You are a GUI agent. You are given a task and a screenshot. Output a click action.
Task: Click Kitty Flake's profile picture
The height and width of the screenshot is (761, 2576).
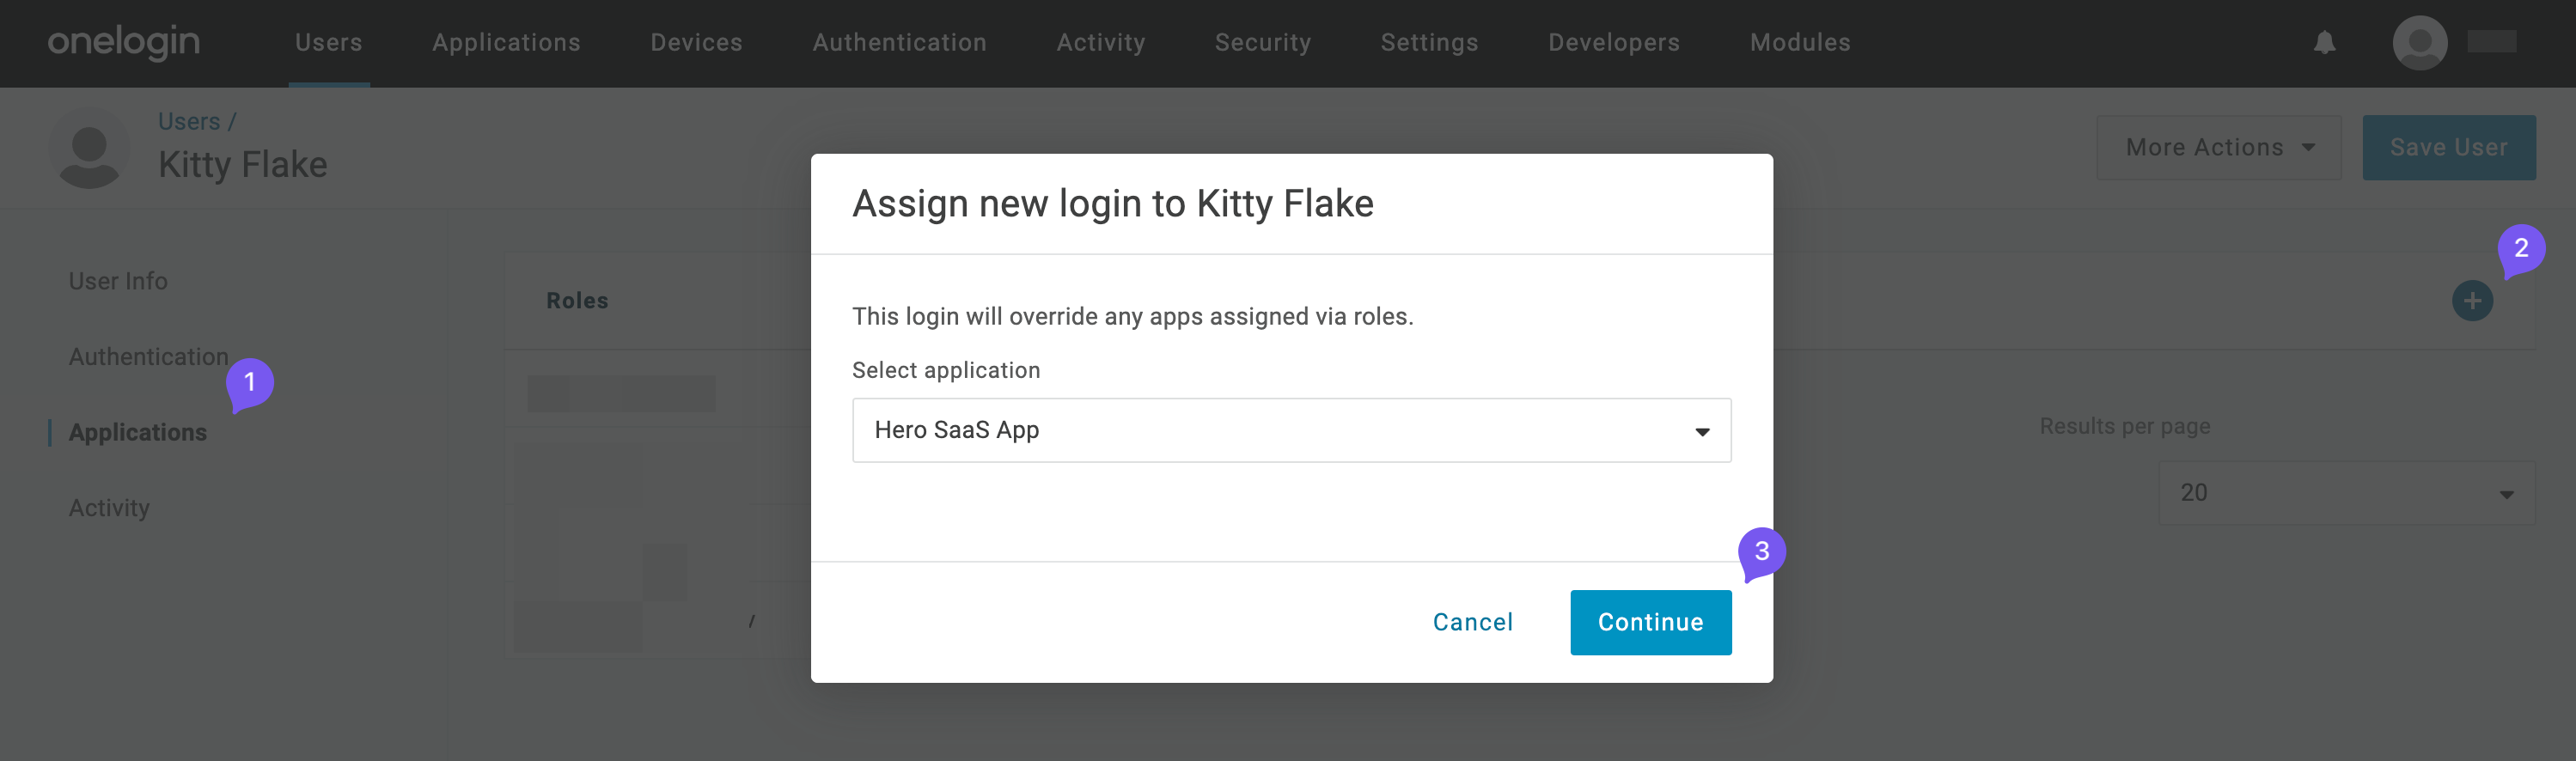point(89,148)
